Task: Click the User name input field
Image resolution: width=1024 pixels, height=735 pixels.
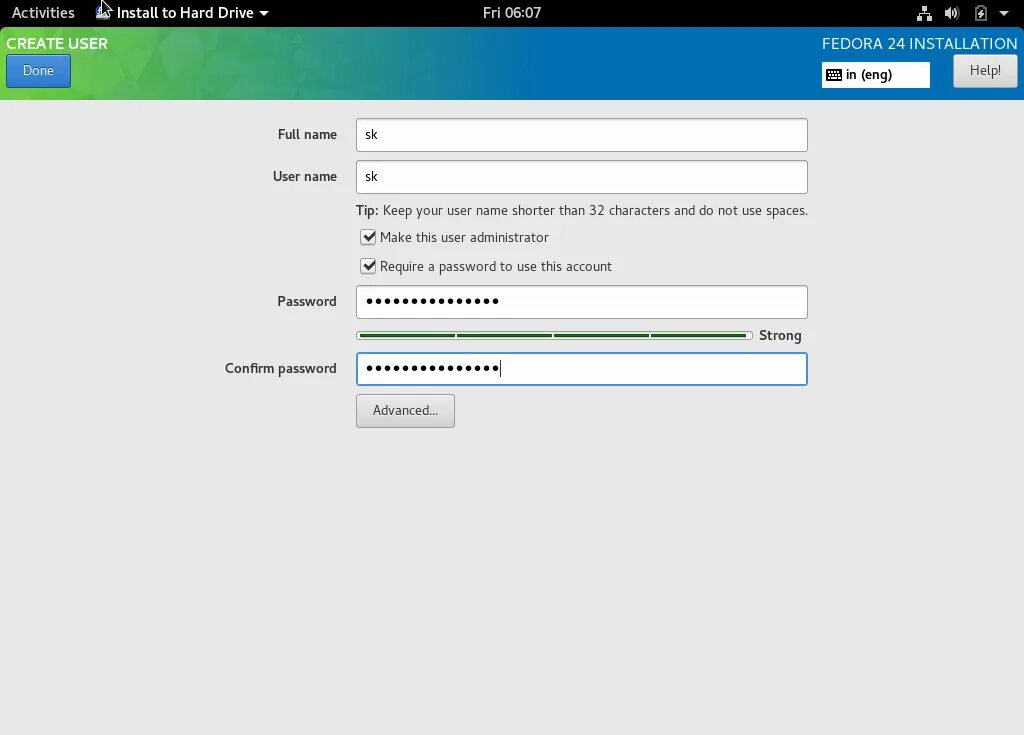Action: (x=581, y=176)
